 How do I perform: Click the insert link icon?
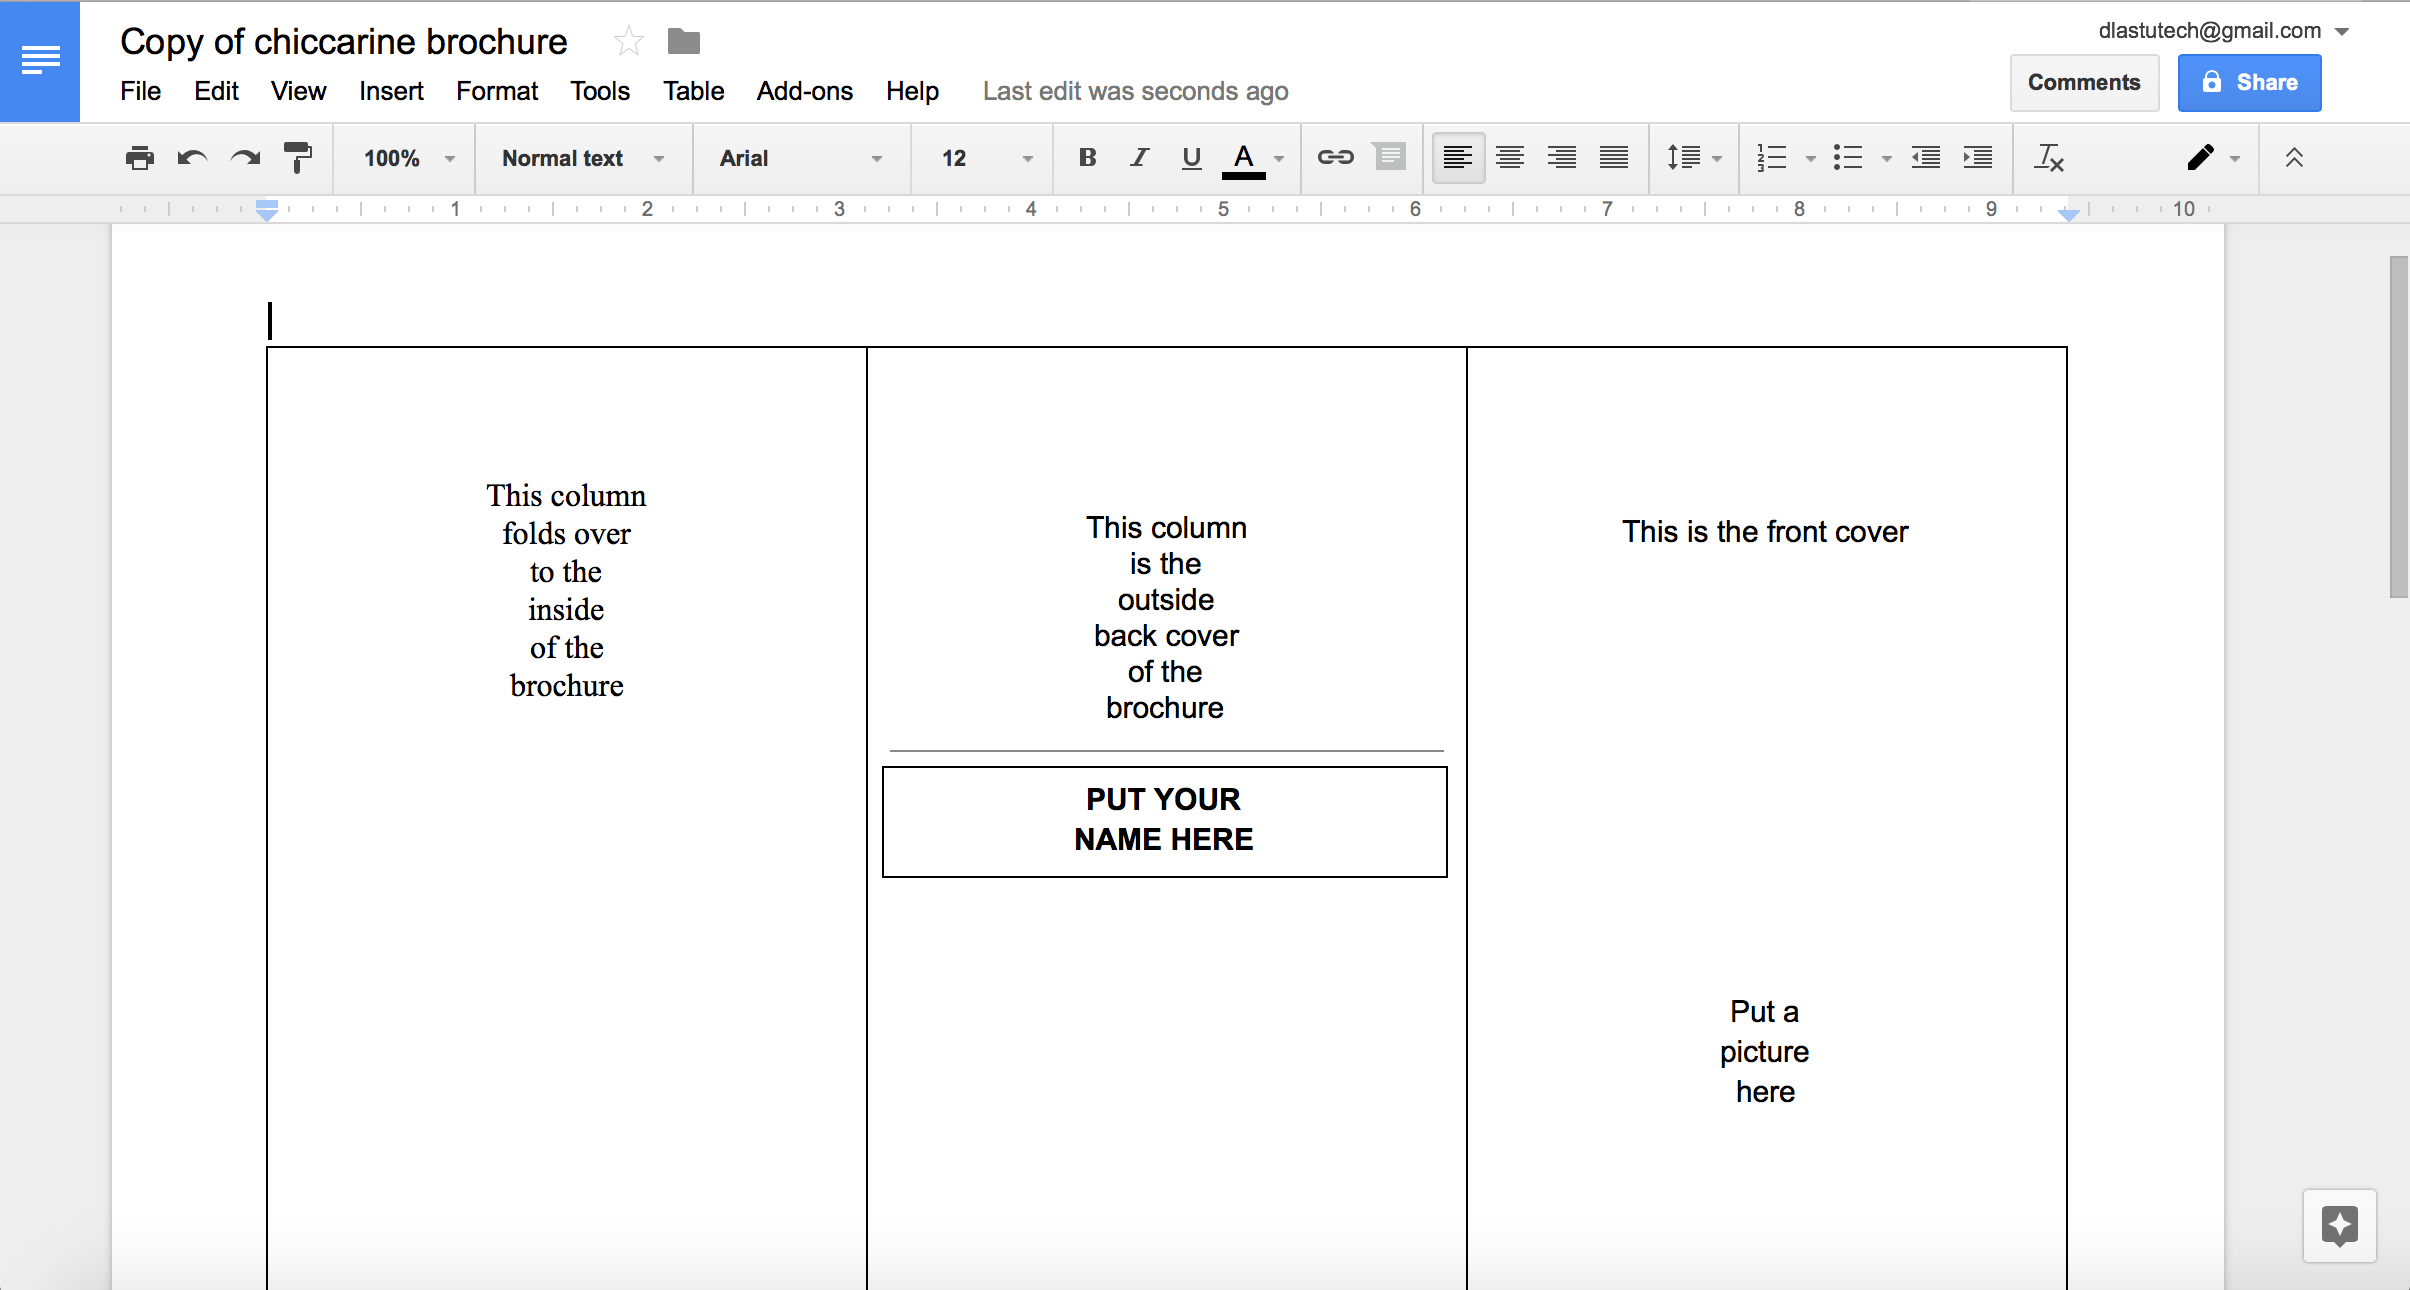point(1334,158)
